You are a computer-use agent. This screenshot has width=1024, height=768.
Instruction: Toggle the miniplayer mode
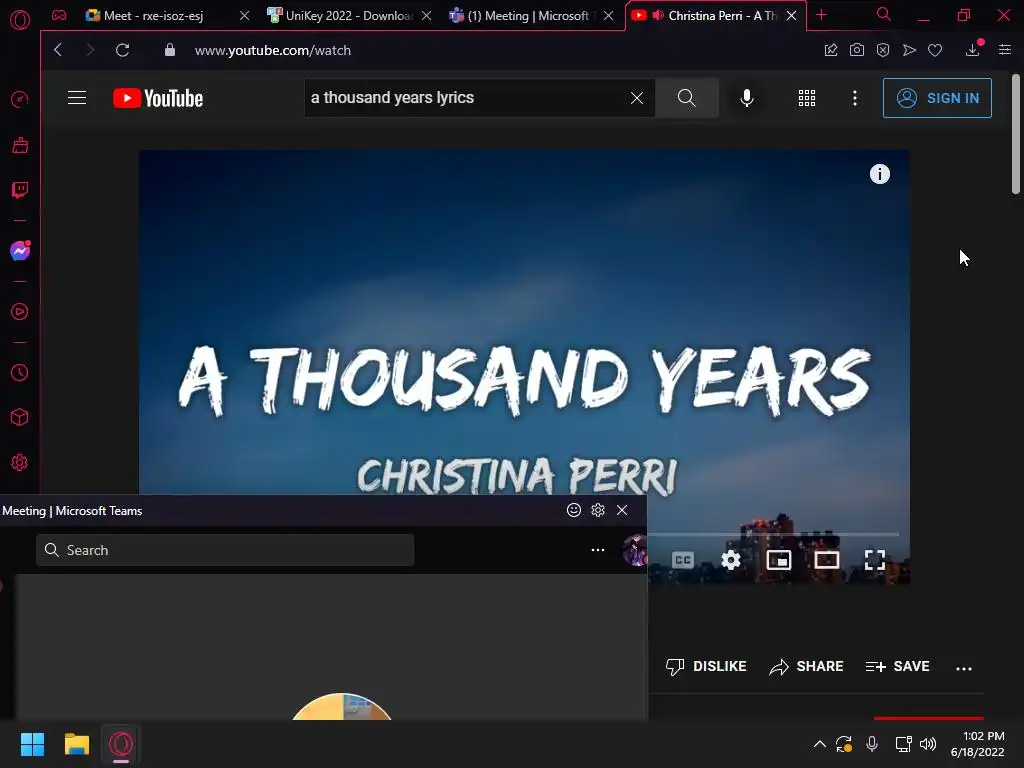click(778, 560)
